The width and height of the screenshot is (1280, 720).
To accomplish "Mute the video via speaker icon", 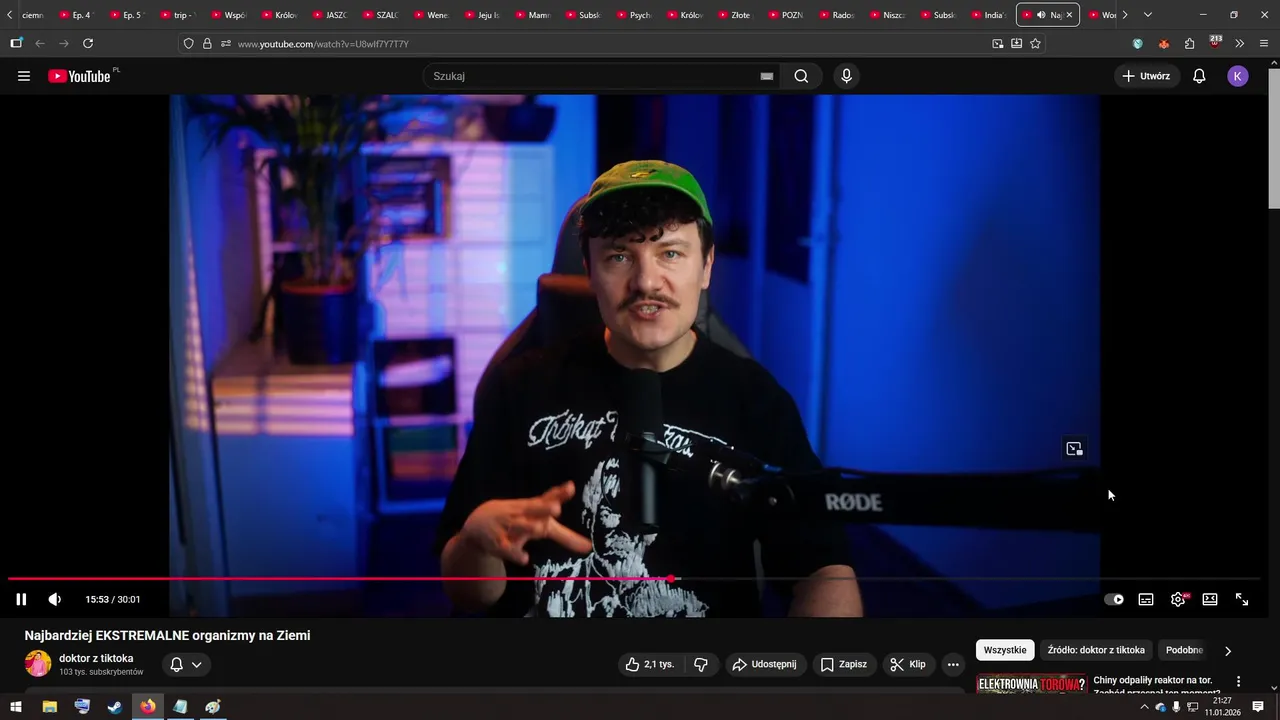I will [55, 599].
